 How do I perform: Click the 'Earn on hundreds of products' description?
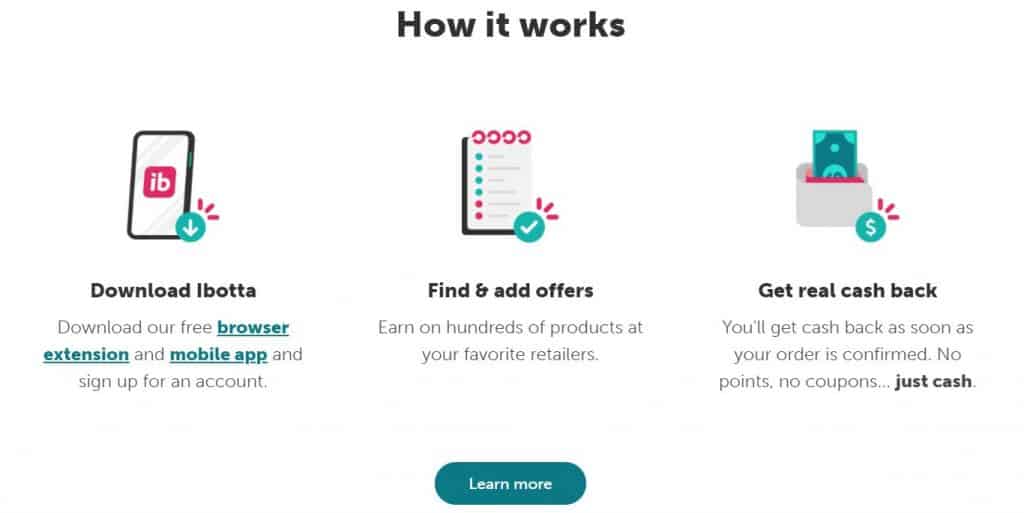[510, 341]
